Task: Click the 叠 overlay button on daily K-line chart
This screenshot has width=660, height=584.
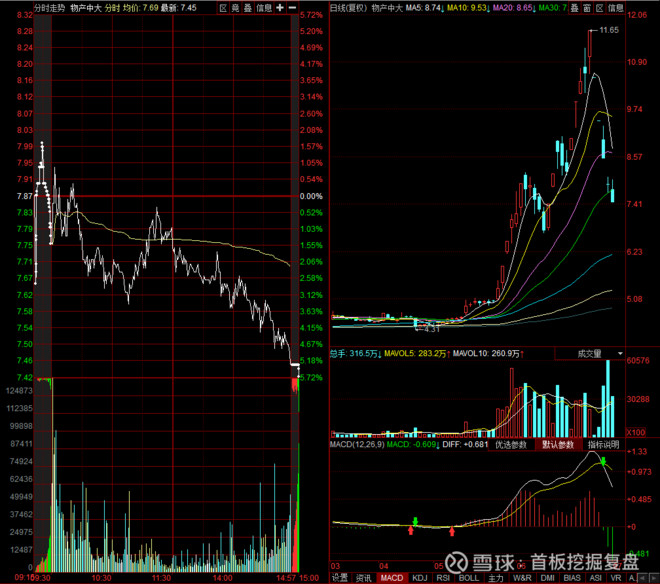Action: (x=575, y=8)
